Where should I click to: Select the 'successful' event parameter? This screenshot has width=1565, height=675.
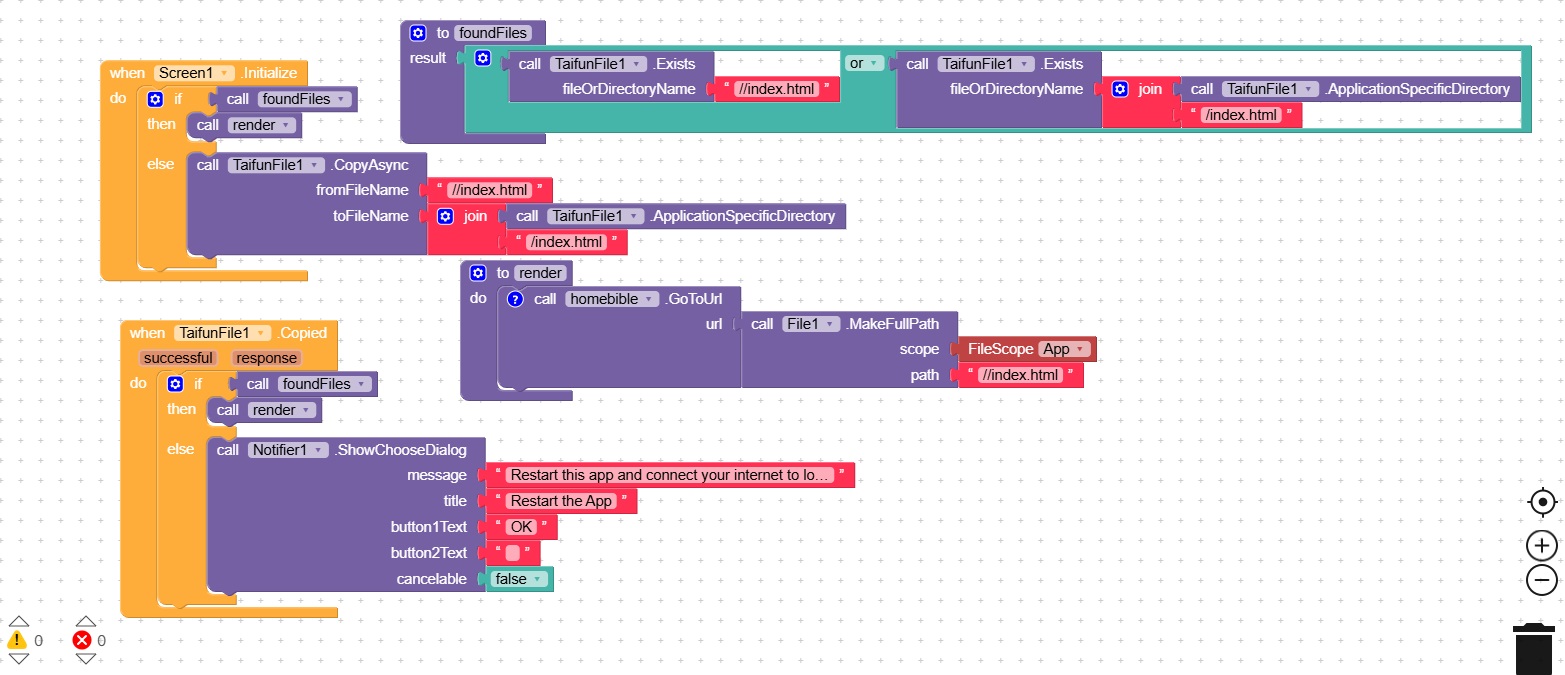point(178,358)
